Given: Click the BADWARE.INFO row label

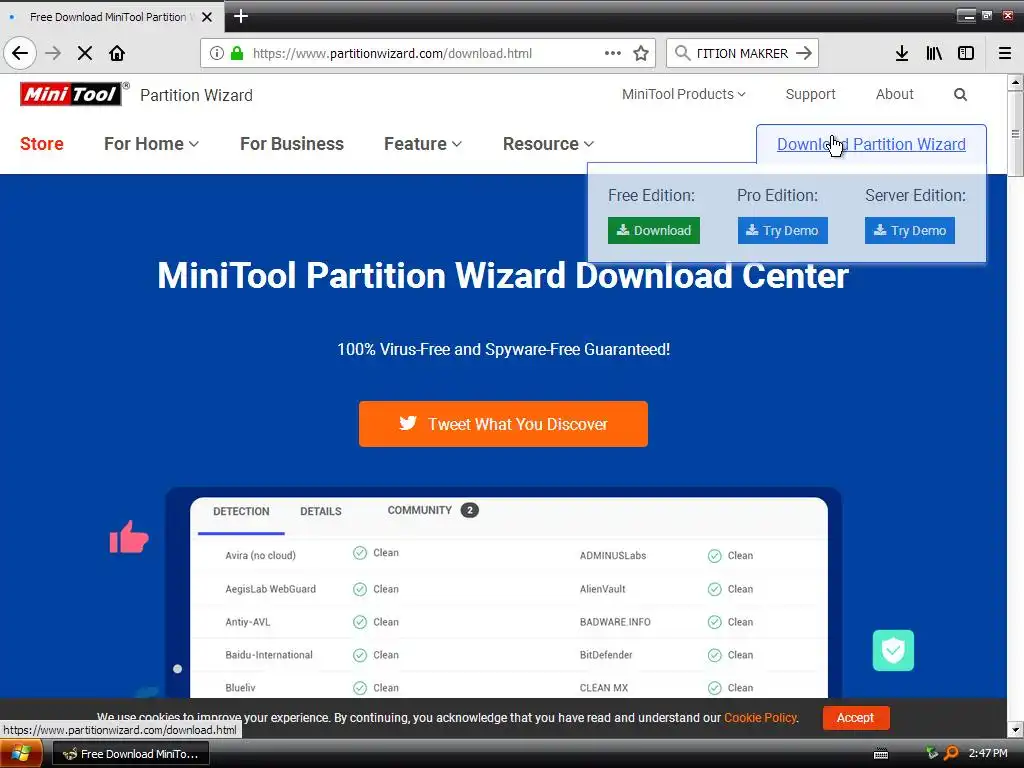Looking at the screenshot, I should click(615, 622).
